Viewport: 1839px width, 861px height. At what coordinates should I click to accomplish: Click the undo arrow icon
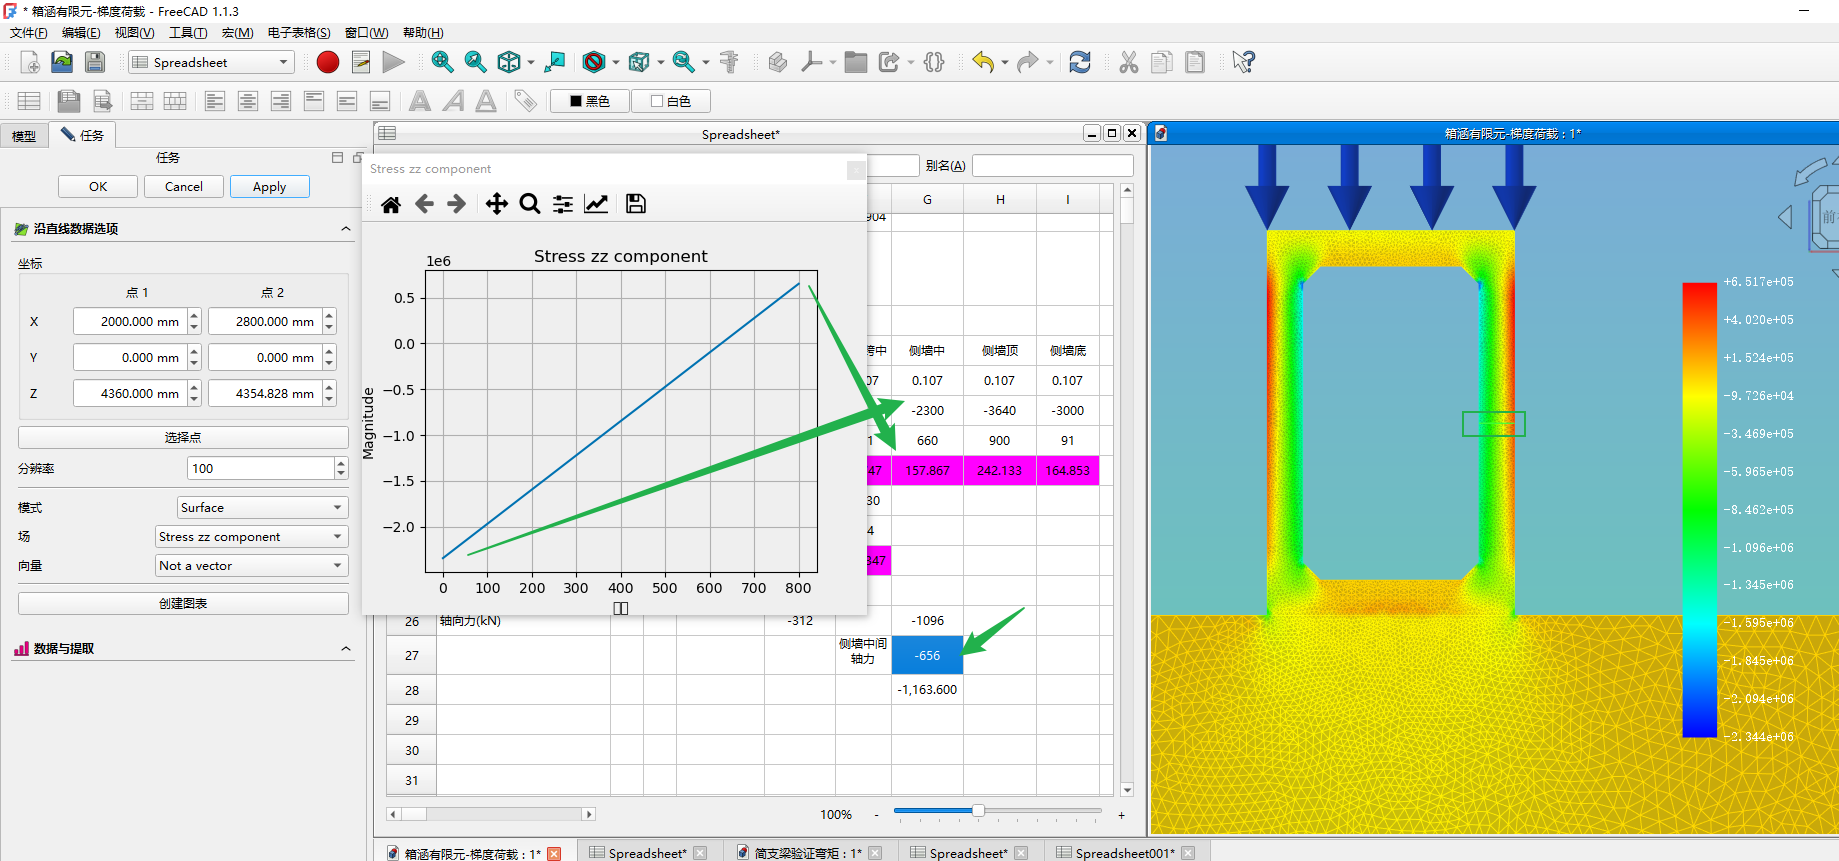pyautogui.click(x=983, y=62)
